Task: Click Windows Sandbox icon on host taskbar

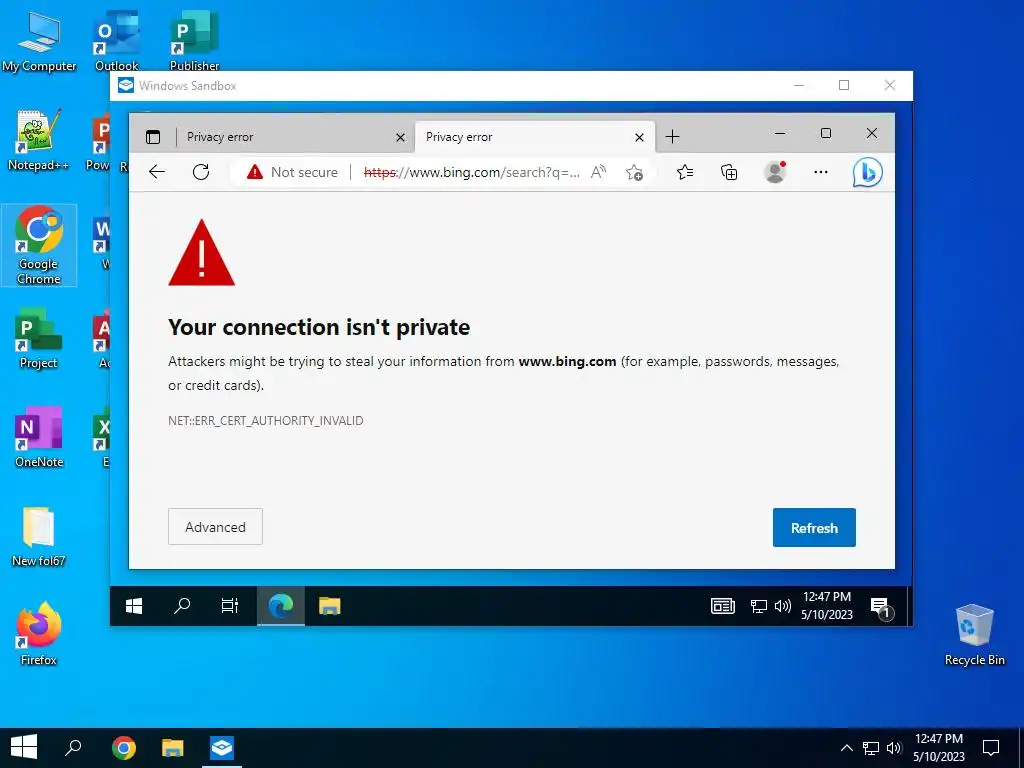Action: pos(222,747)
